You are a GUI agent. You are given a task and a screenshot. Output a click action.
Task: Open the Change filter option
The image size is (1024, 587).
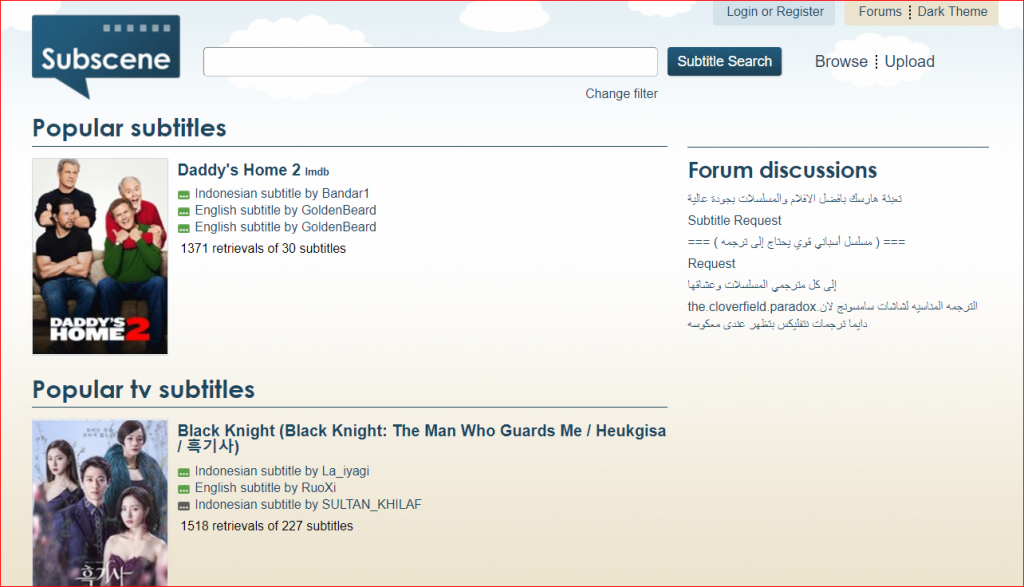(x=621, y=94)
